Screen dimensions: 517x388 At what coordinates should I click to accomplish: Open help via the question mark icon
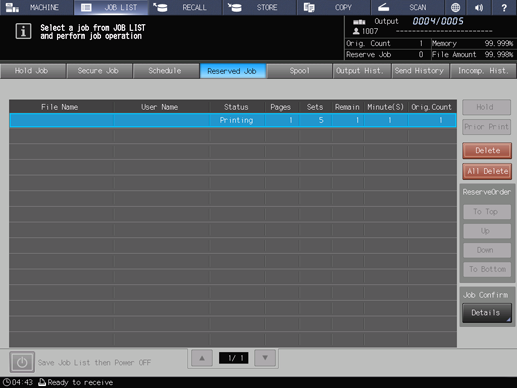pos(504,7)
